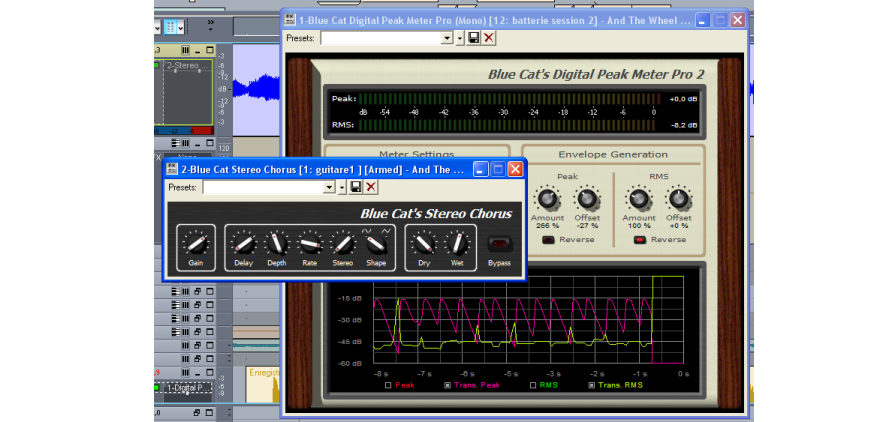
Task: Click the Stereo Chorus window system icon
Action: click(172, 169)
